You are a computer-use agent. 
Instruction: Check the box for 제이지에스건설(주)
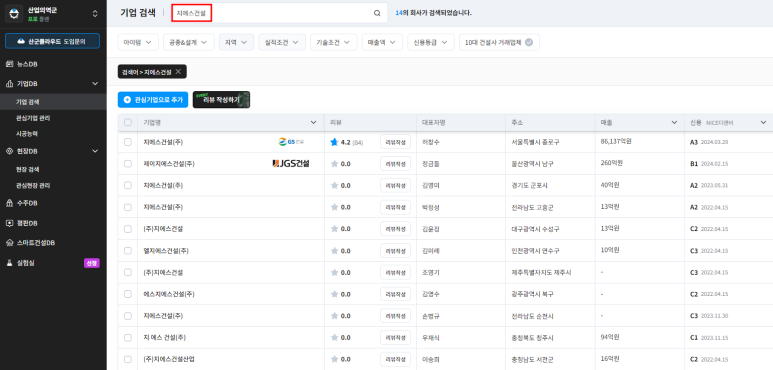coord(128,164)
